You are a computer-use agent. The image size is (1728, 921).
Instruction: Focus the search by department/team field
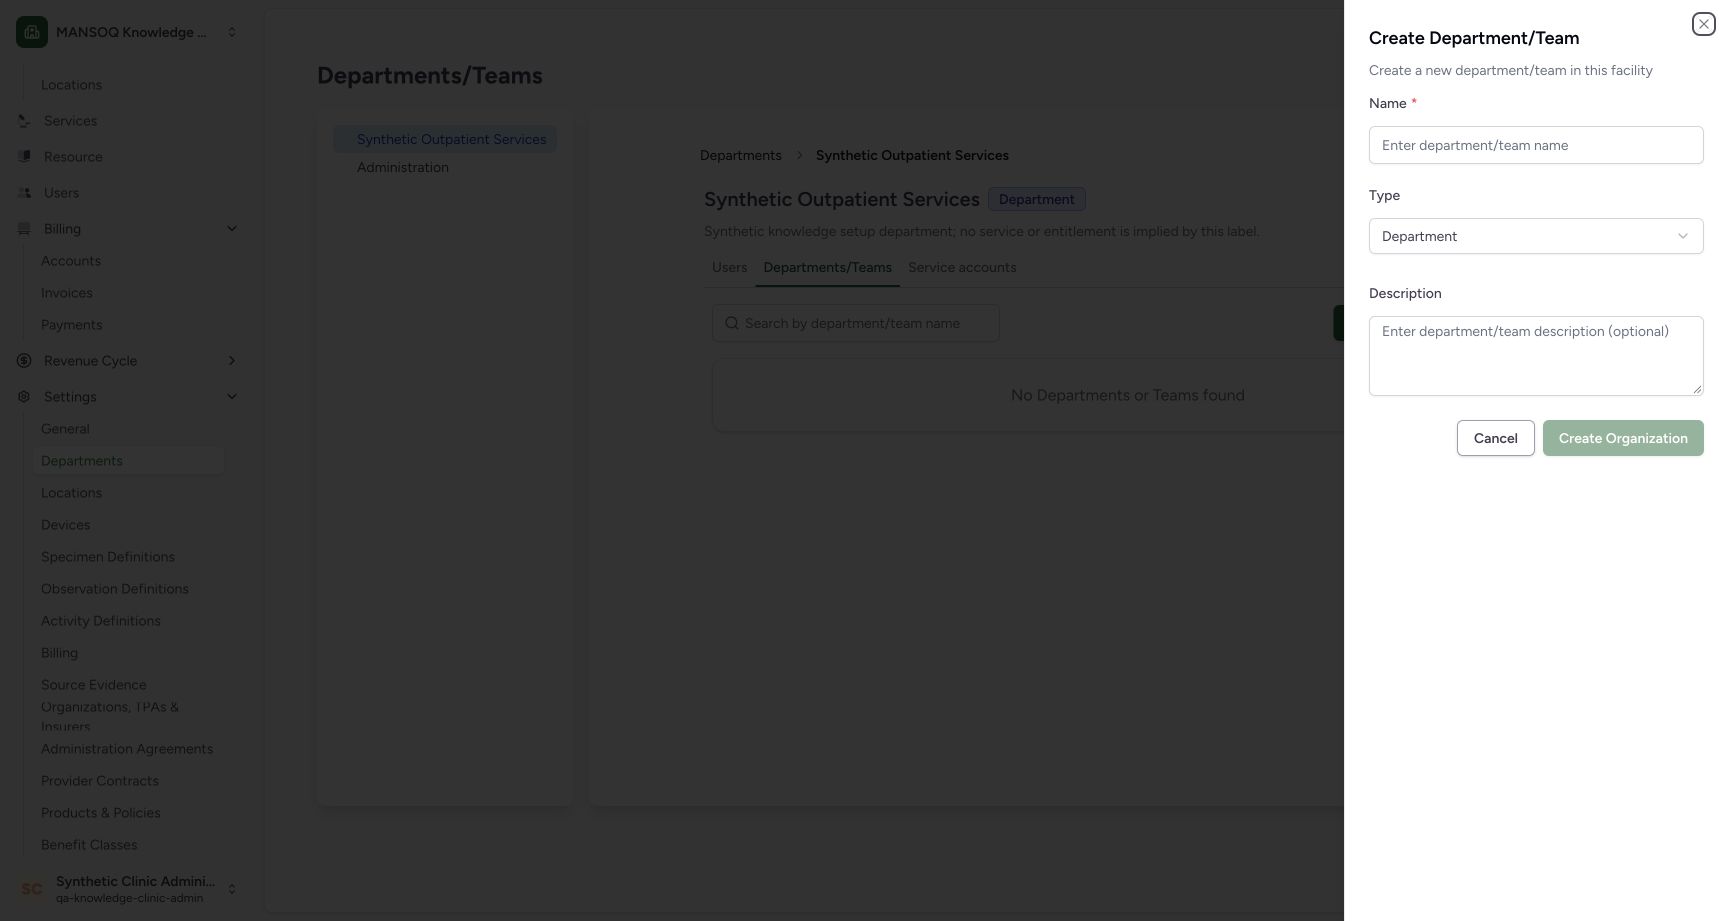[x=855, y=323]
